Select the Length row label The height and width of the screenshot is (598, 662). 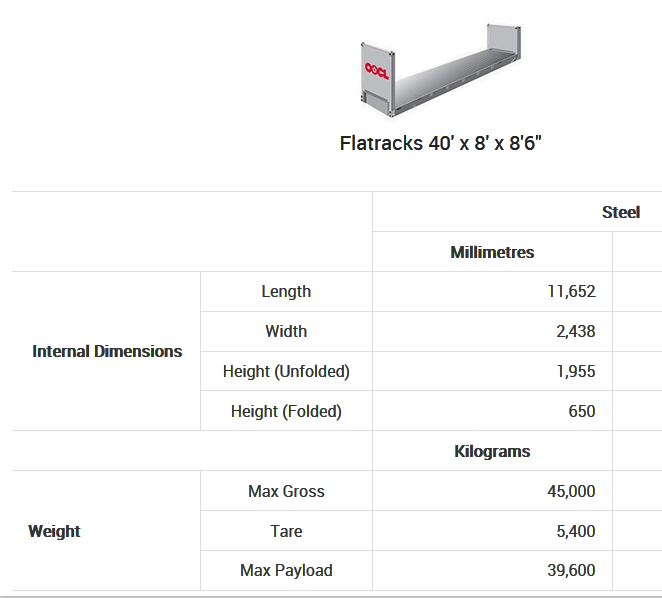pos(286,291)
